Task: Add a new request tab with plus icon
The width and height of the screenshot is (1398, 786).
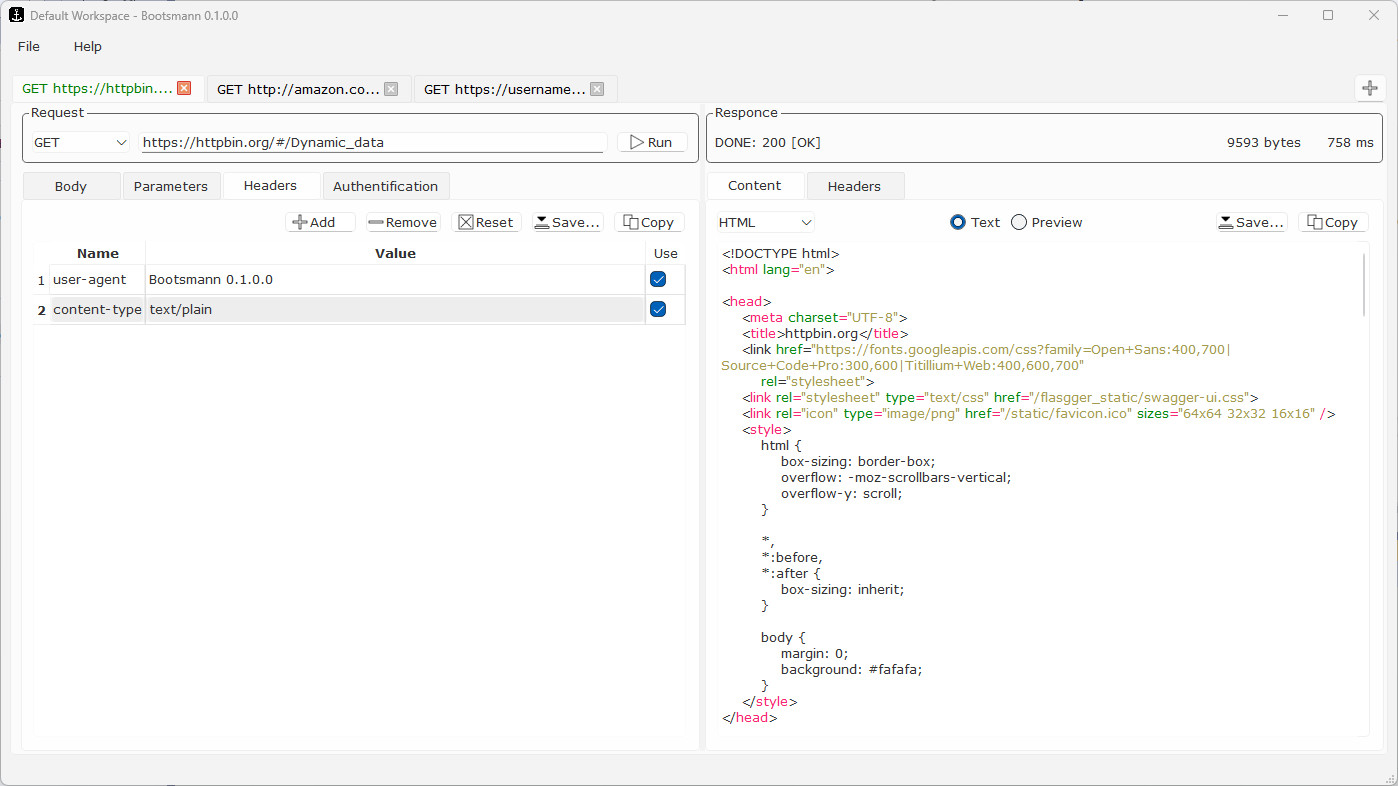Action: pyautogui.click(x=1369, y=88)
